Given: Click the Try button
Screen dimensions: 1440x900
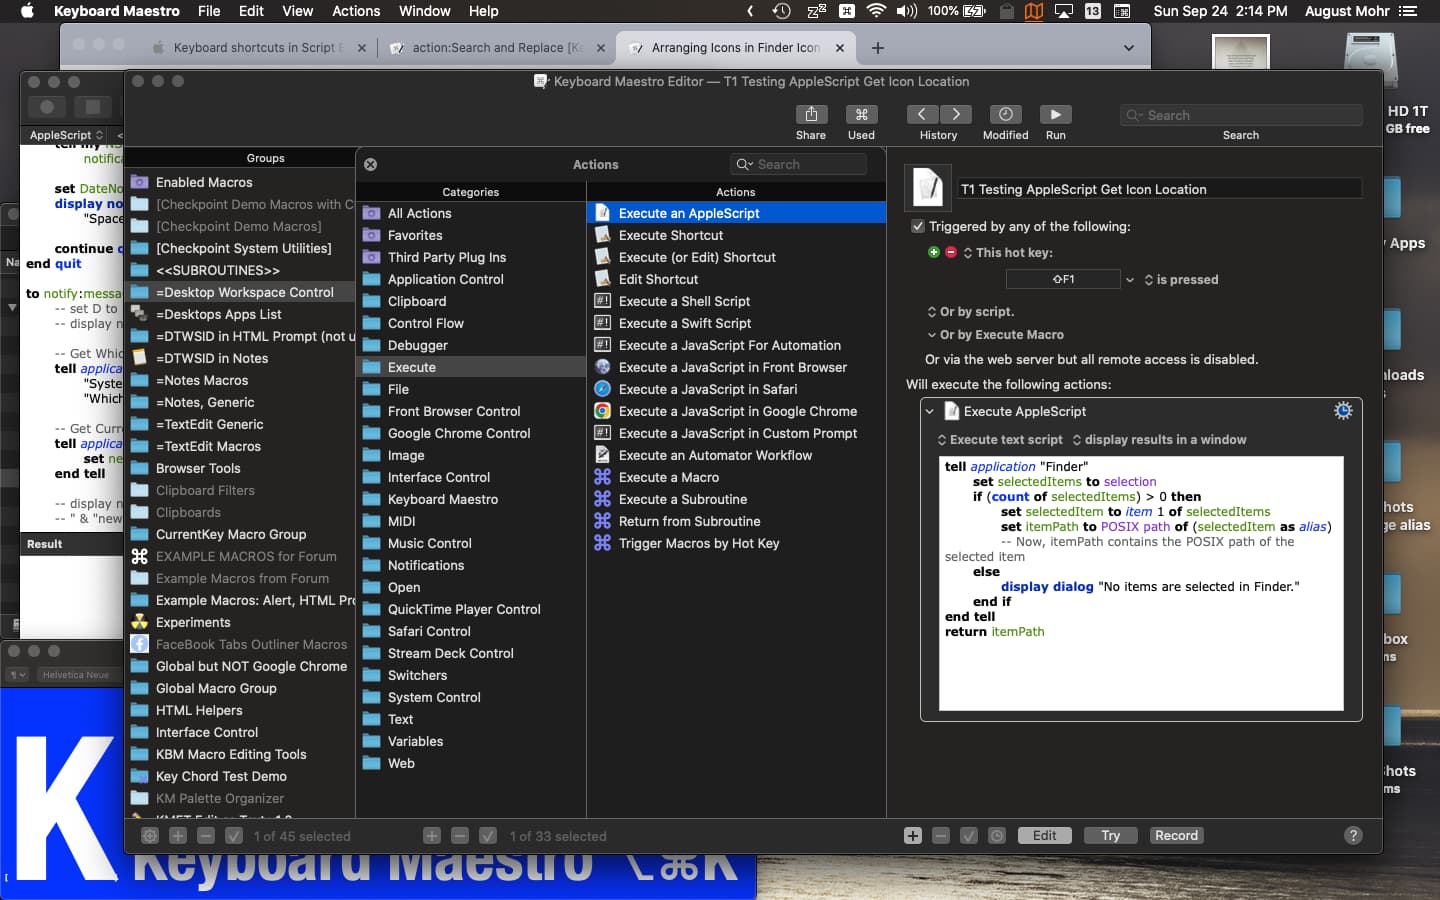Looking at the screenshot, I should tap(1110, 836).
